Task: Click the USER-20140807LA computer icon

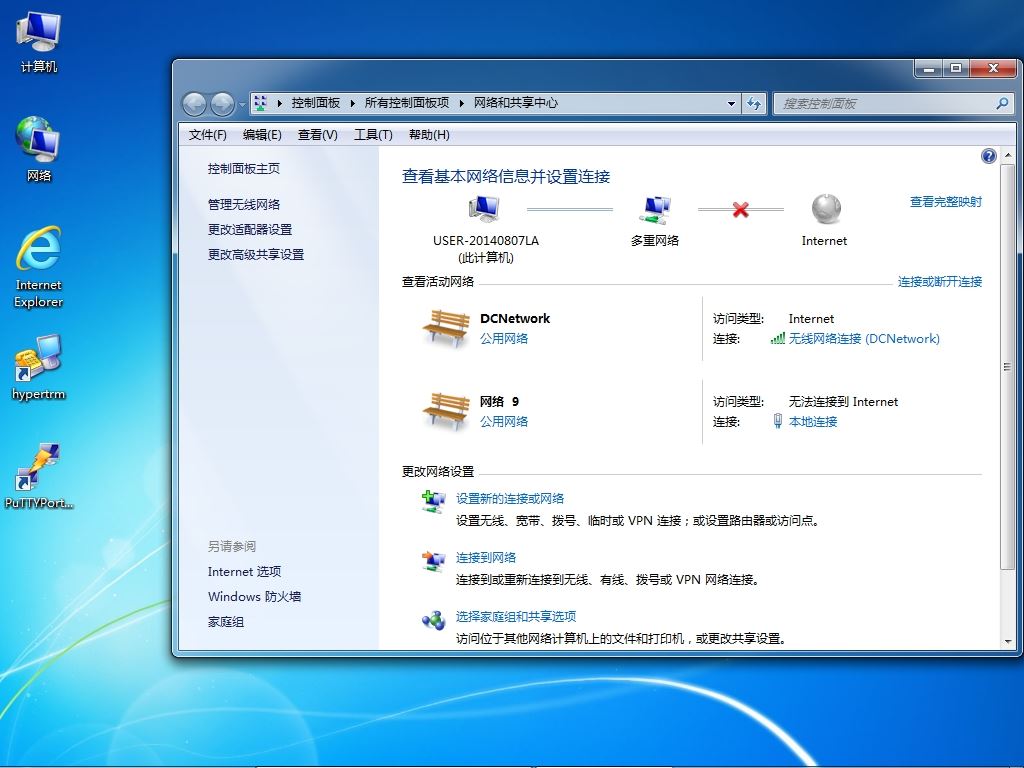Action: tap(485, 209)
